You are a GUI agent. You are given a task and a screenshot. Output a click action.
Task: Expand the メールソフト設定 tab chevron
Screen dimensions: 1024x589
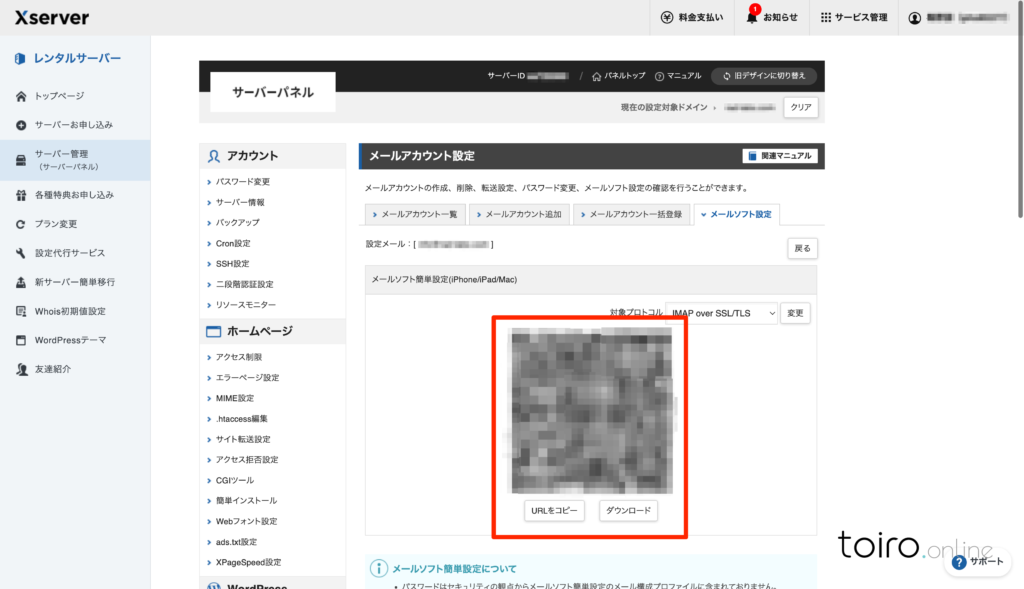[x=702, y=215]
